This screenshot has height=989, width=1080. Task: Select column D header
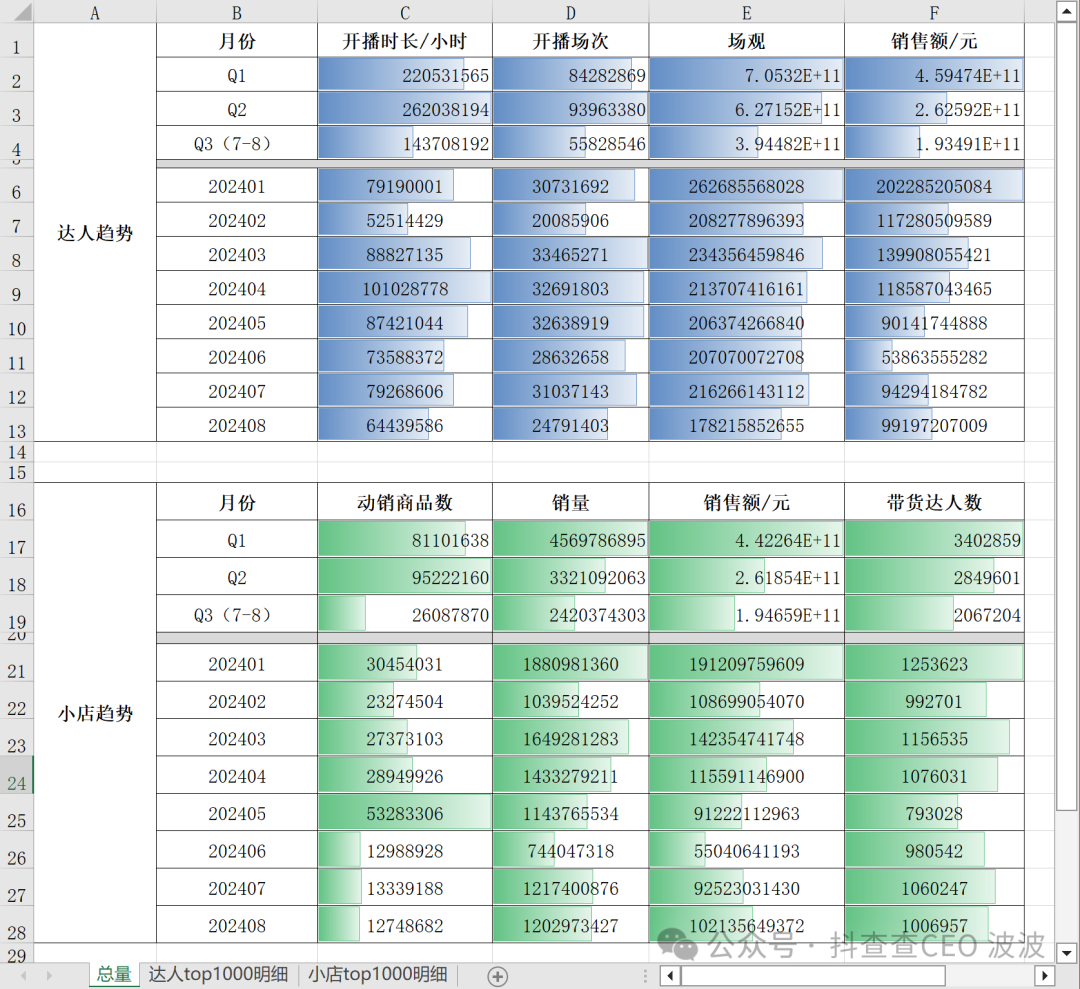point(570,13)
